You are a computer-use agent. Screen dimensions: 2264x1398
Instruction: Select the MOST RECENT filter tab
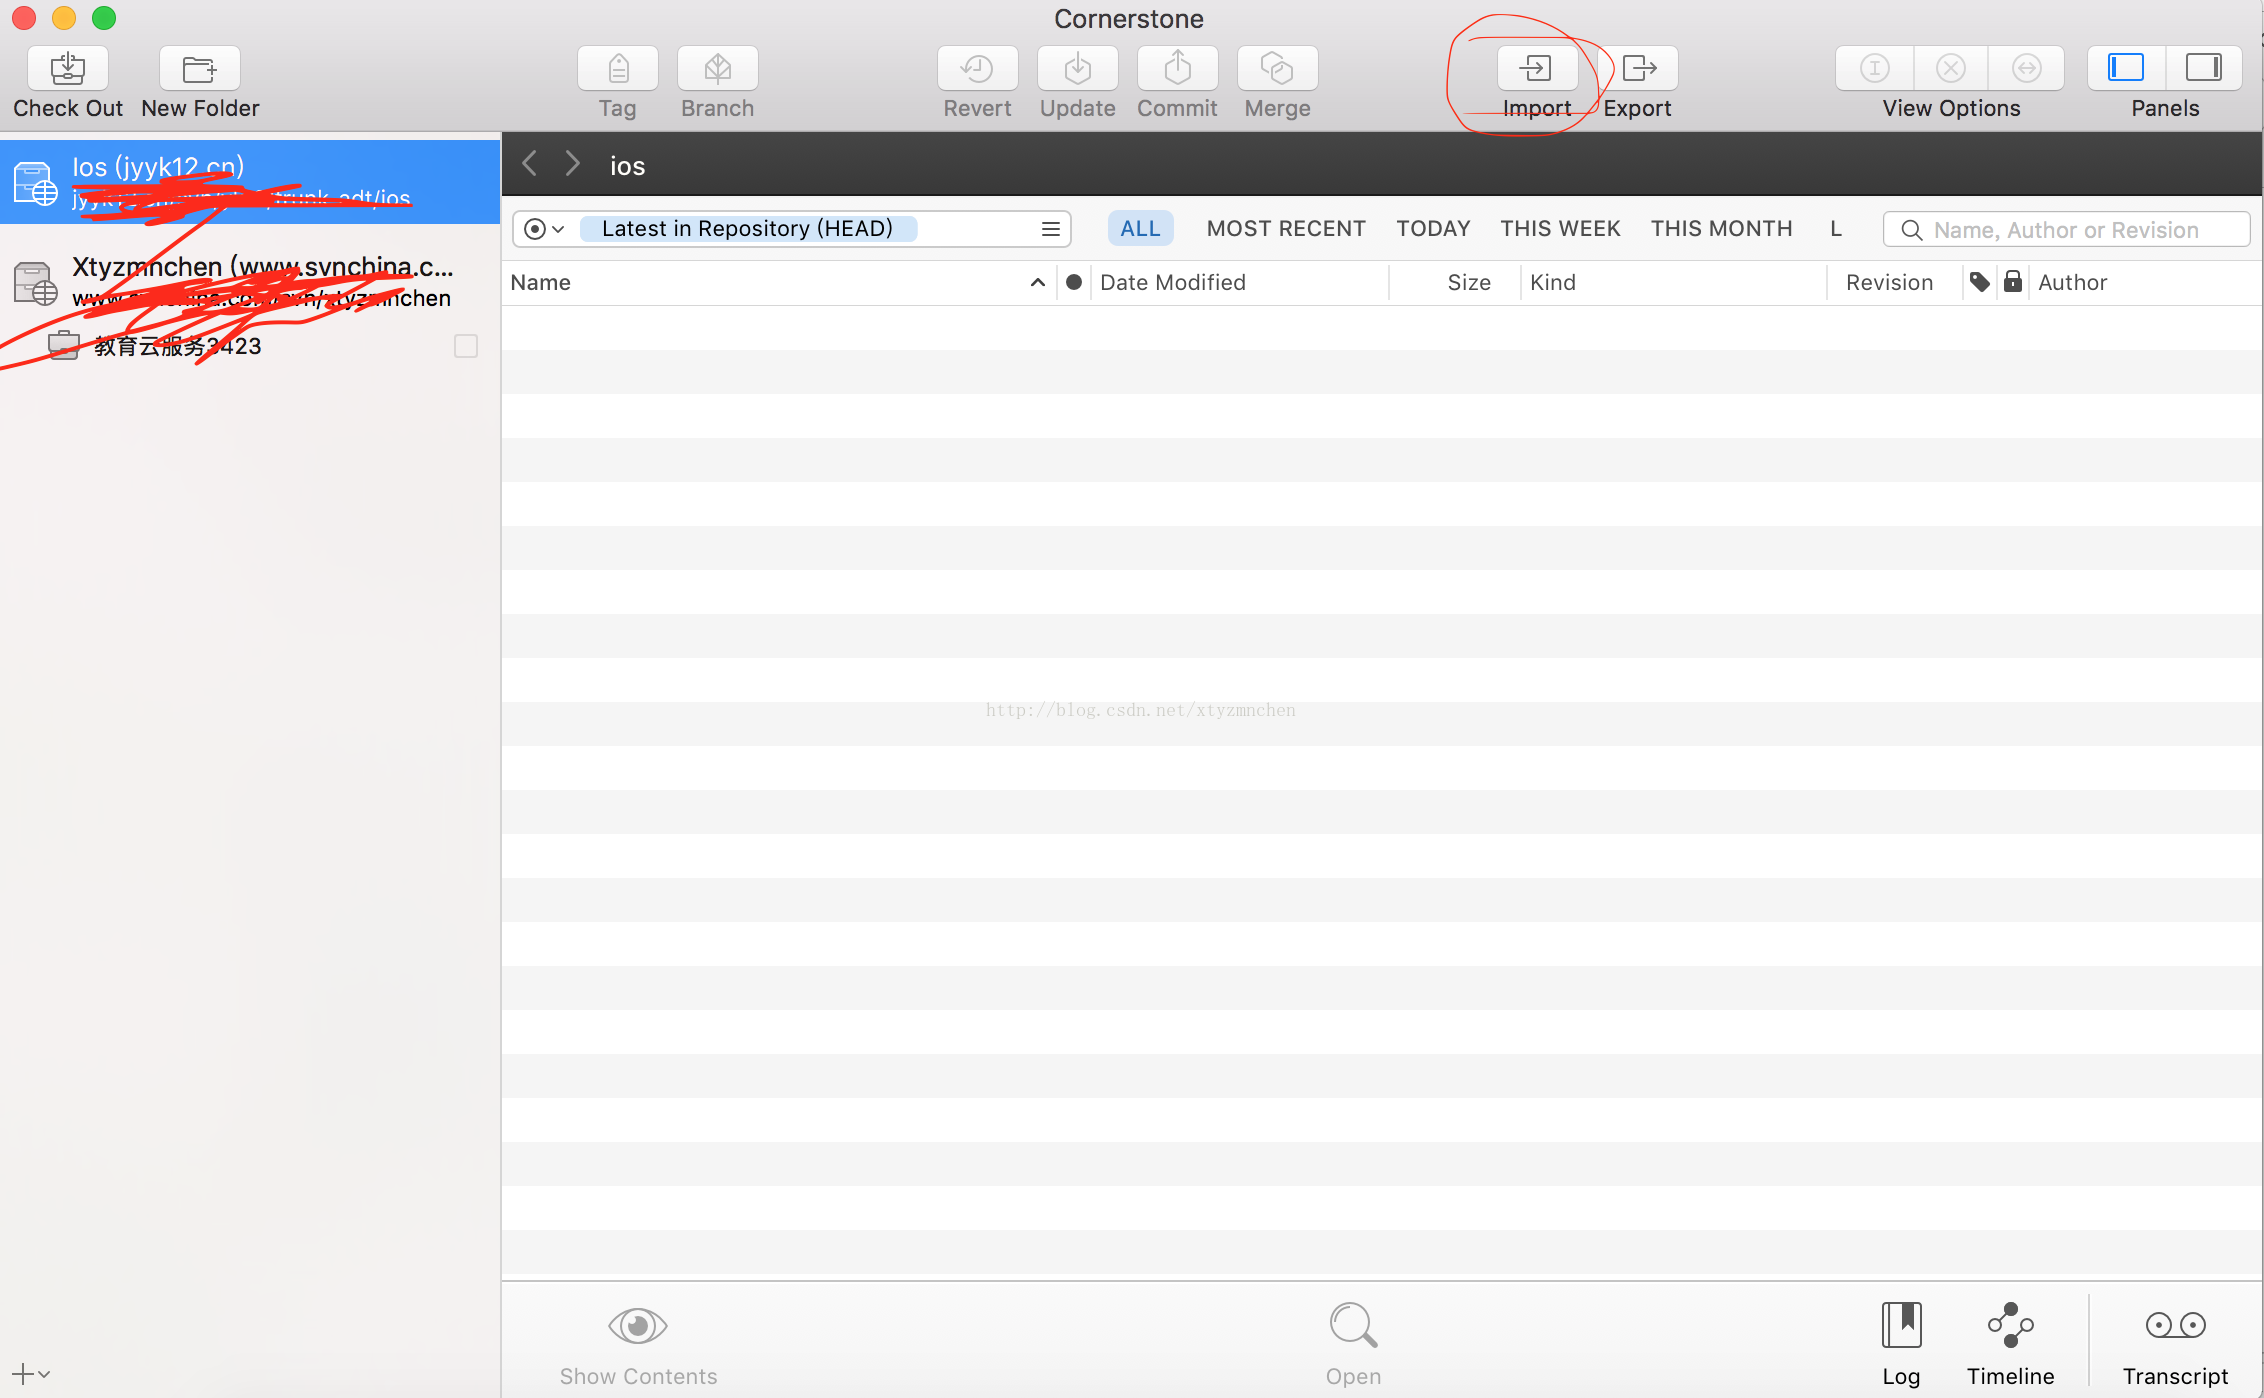1286,229
